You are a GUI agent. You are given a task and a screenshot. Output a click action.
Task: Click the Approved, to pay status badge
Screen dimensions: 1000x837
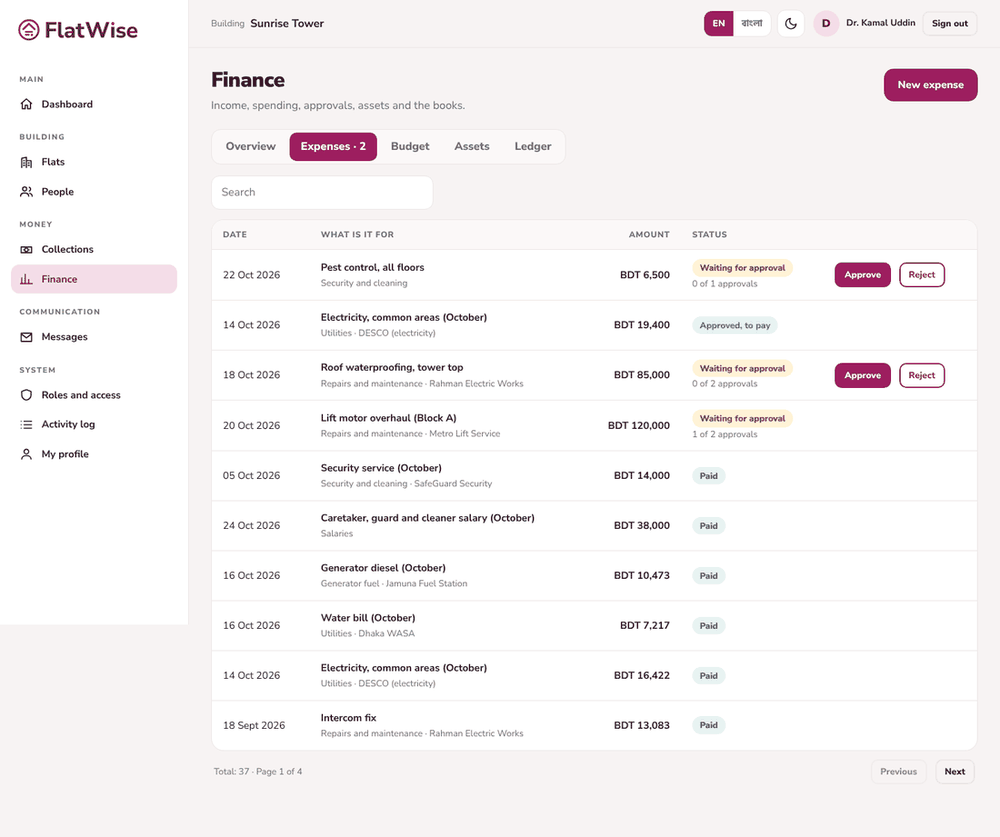click(x=735, y=325)
